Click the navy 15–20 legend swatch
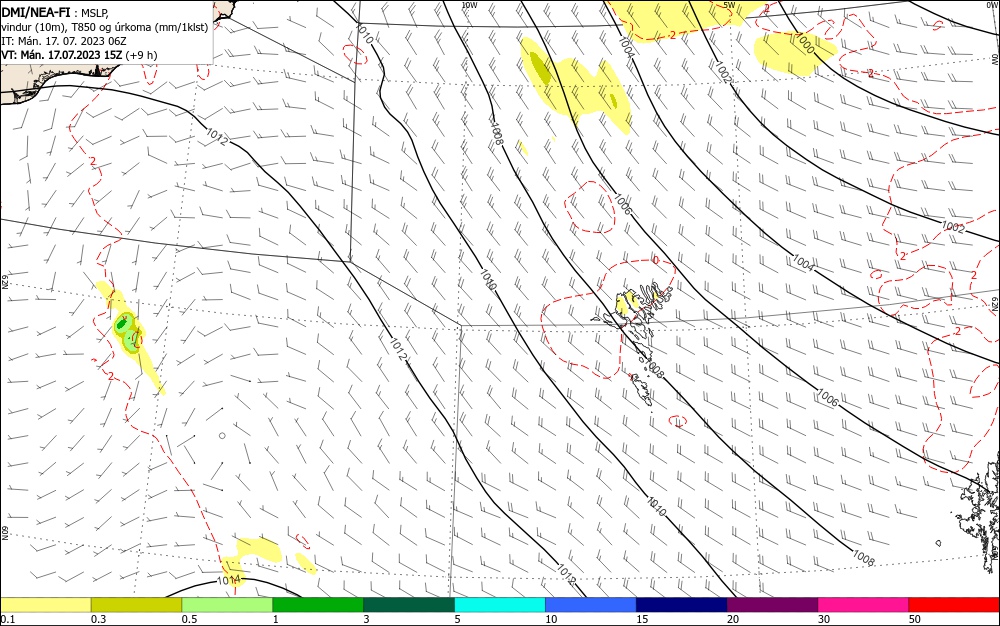The image size is (1000, 626). tap(682, 605)
